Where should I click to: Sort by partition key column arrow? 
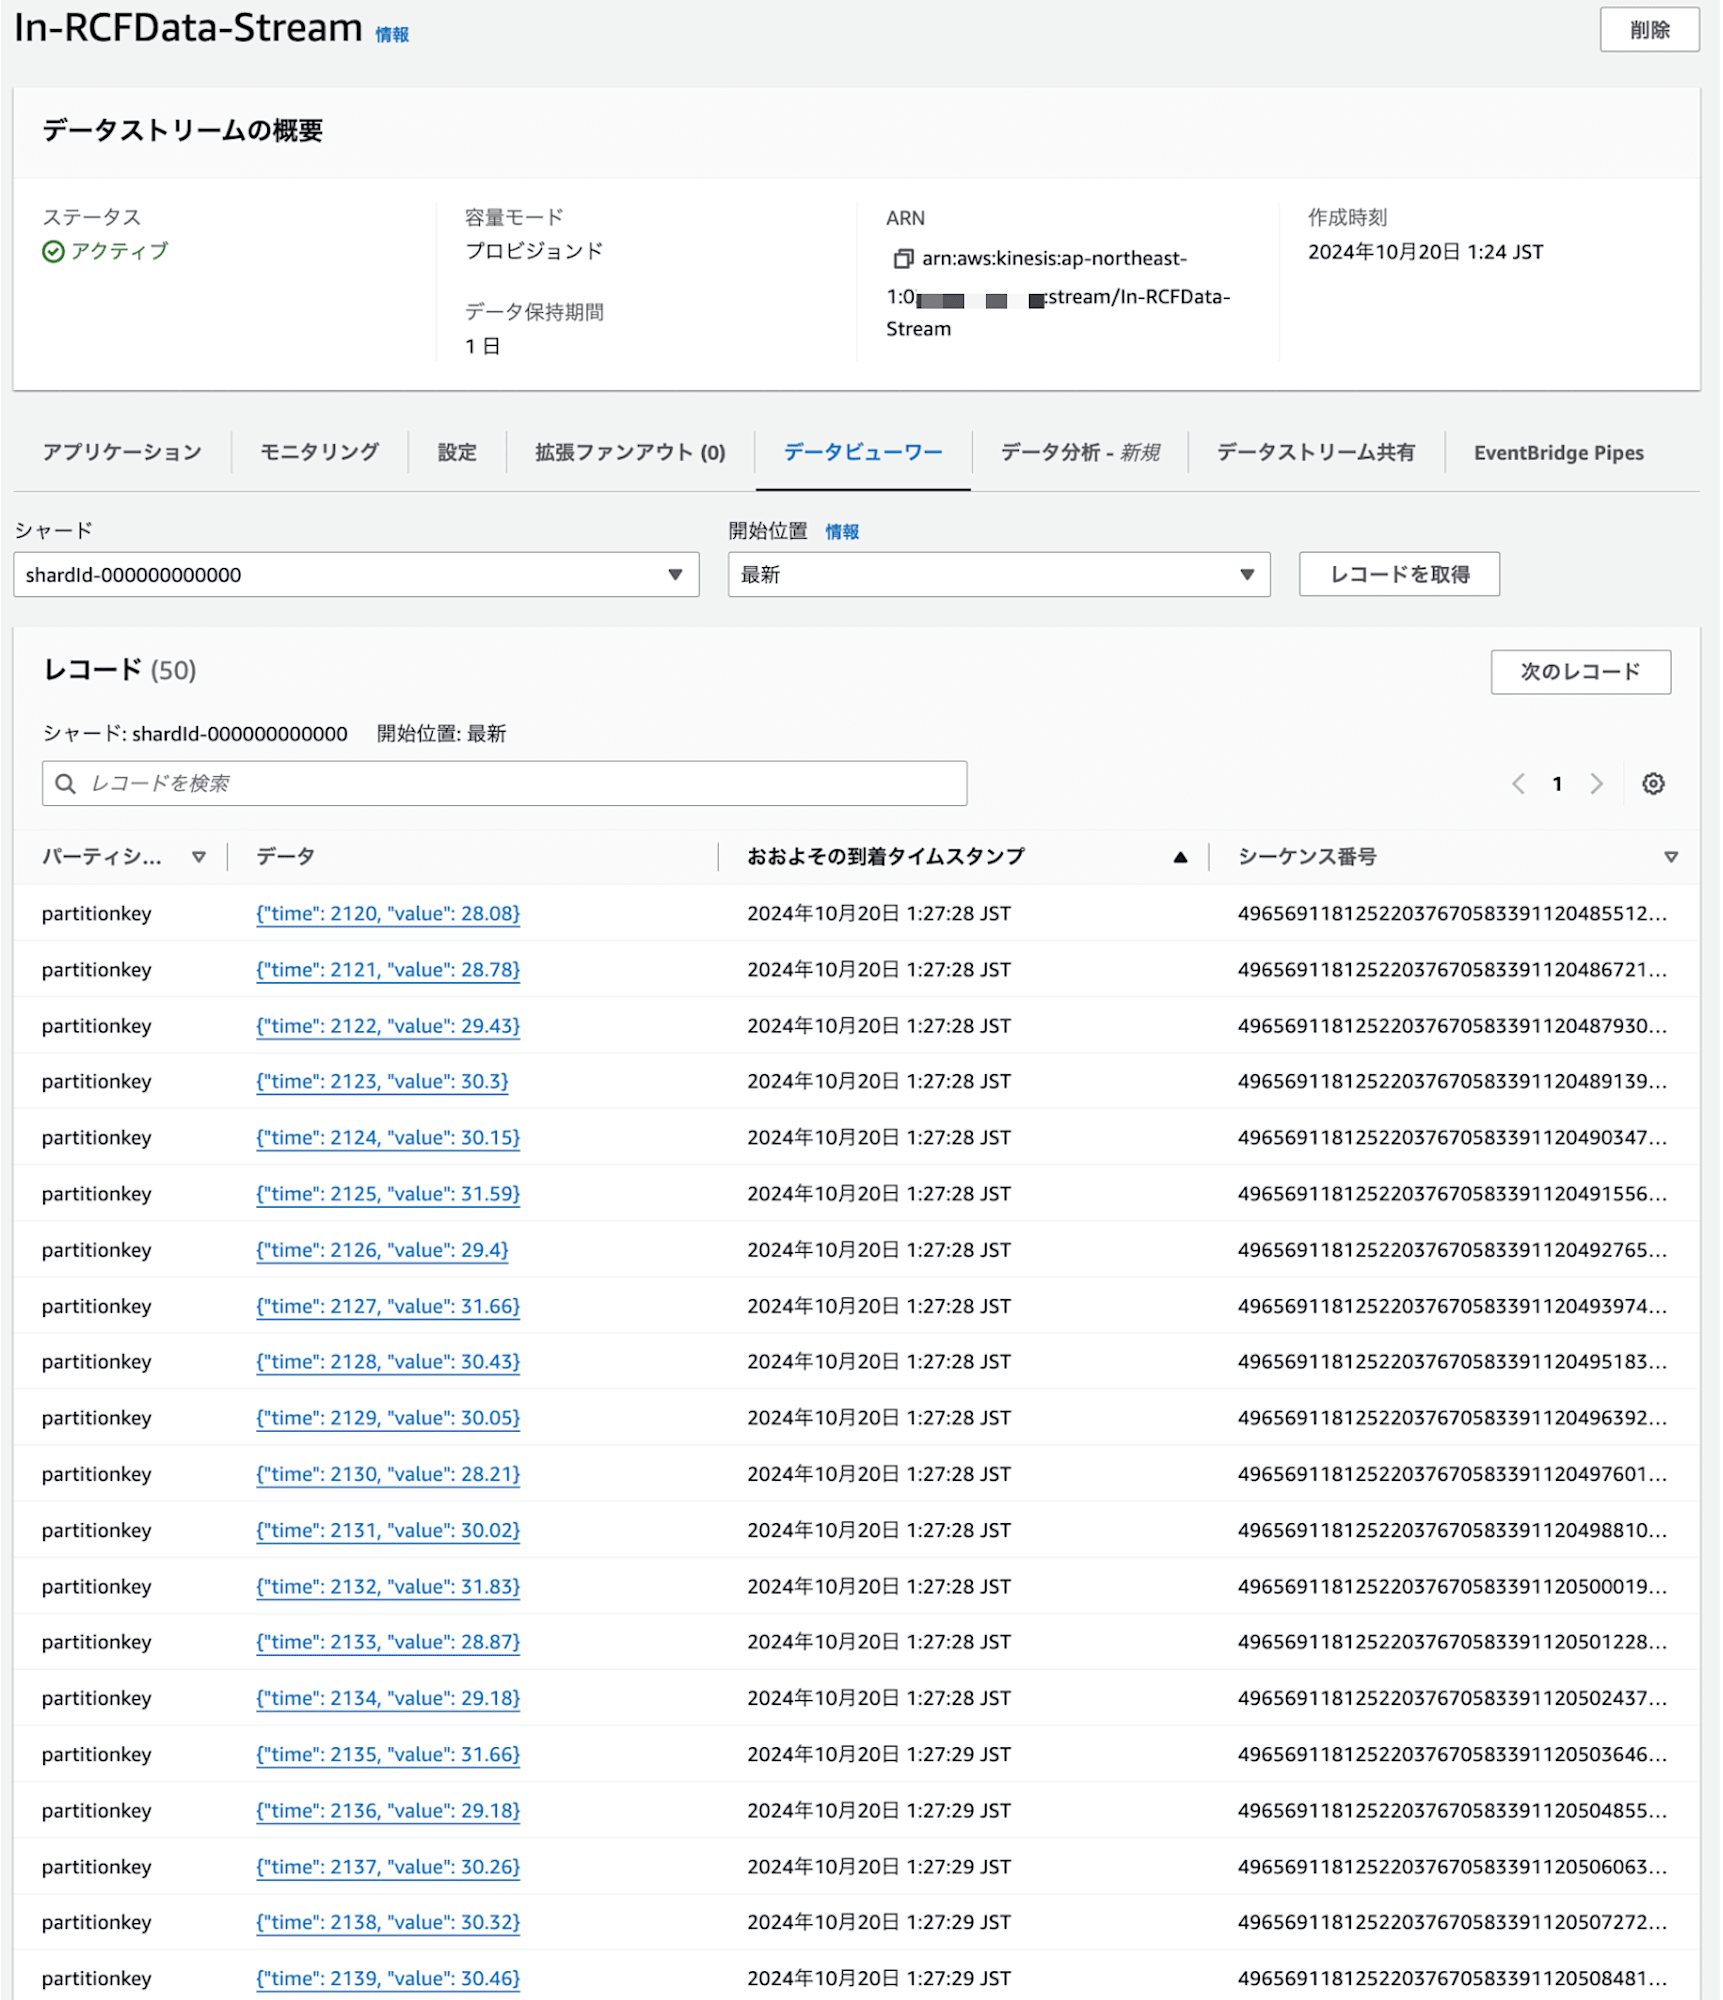[x=199, y=858]
